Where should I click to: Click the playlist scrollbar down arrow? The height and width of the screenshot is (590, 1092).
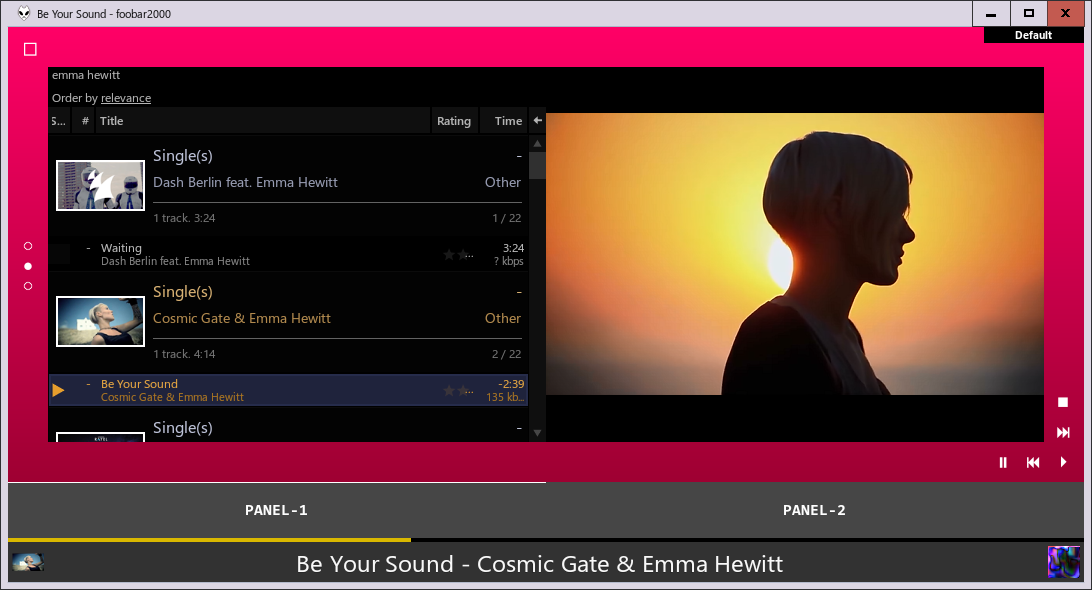[x=537, y=433]
